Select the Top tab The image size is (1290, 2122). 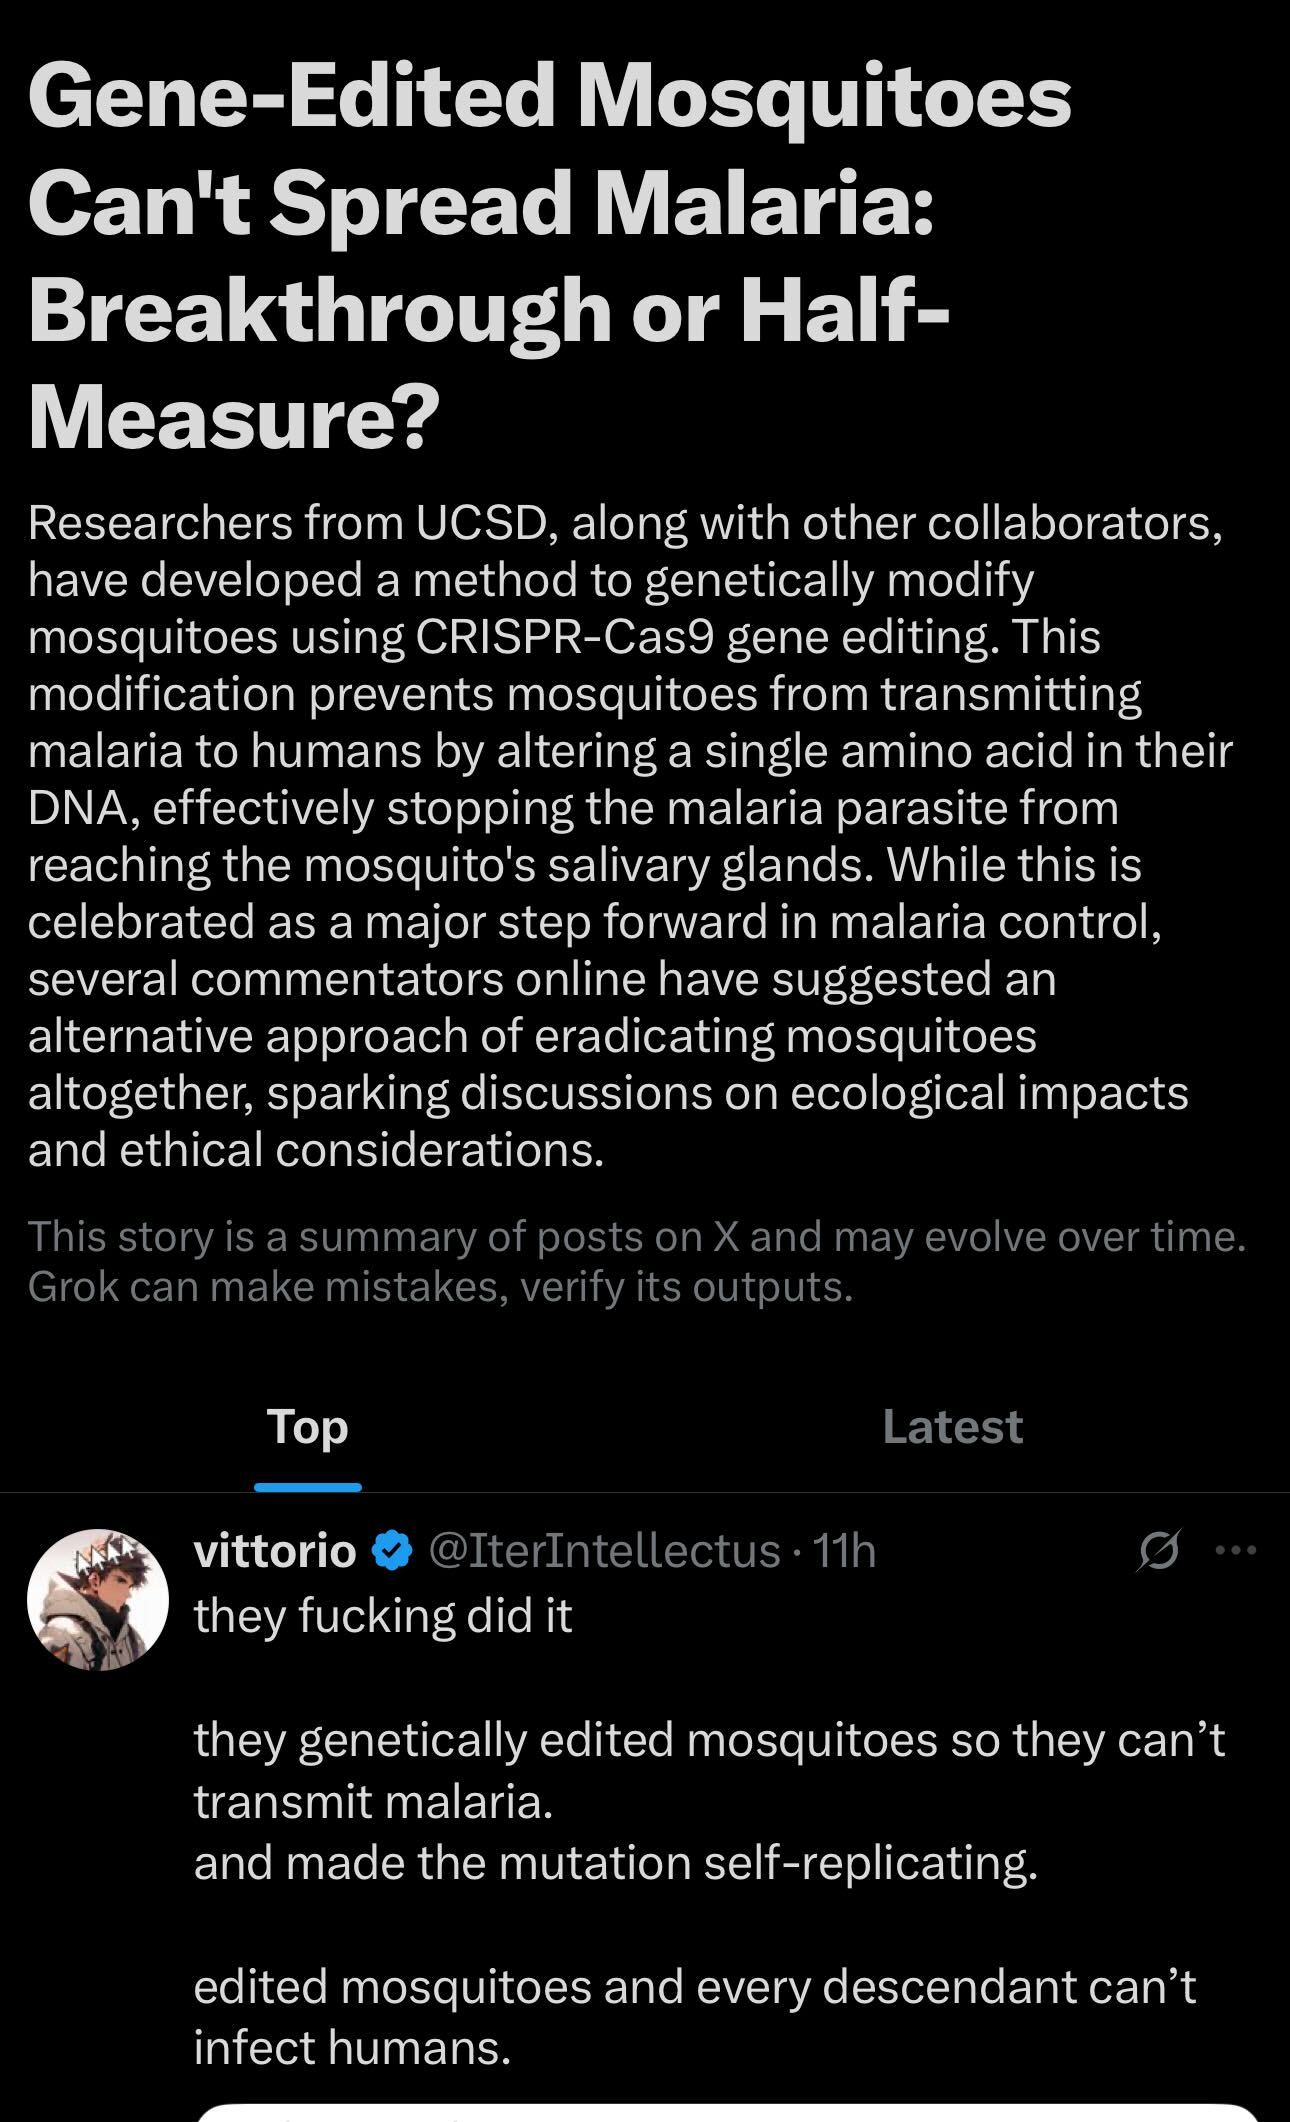(307, 1427)
